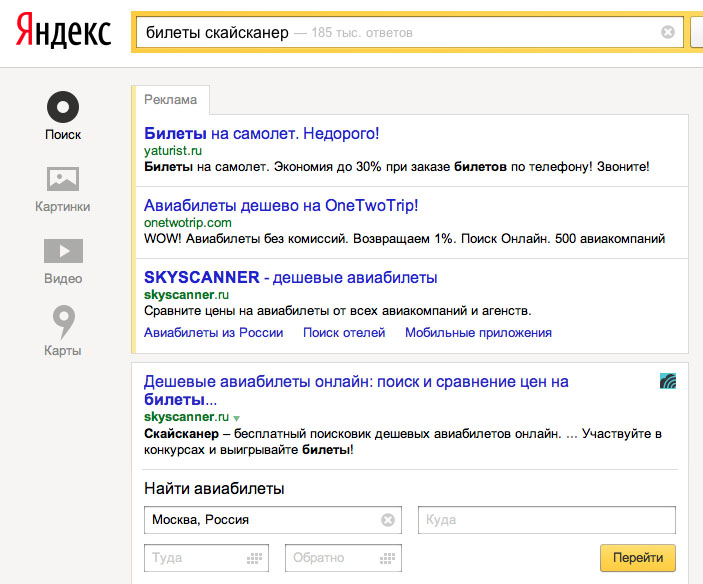703x584 pixels.
Task: Open Картинки image search icon
Action: [x=63, y=179]
